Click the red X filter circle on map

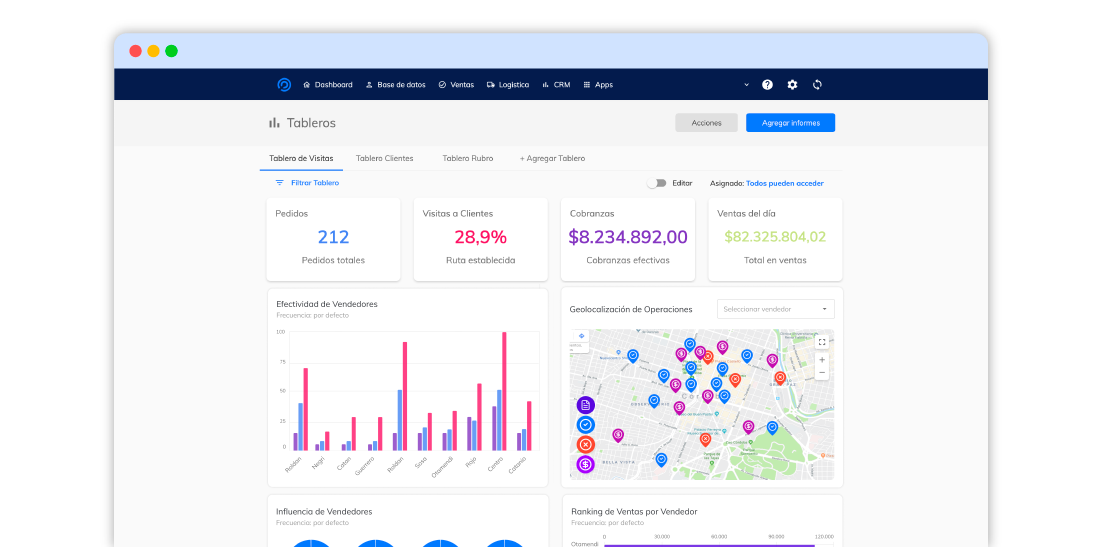point(586,445)
